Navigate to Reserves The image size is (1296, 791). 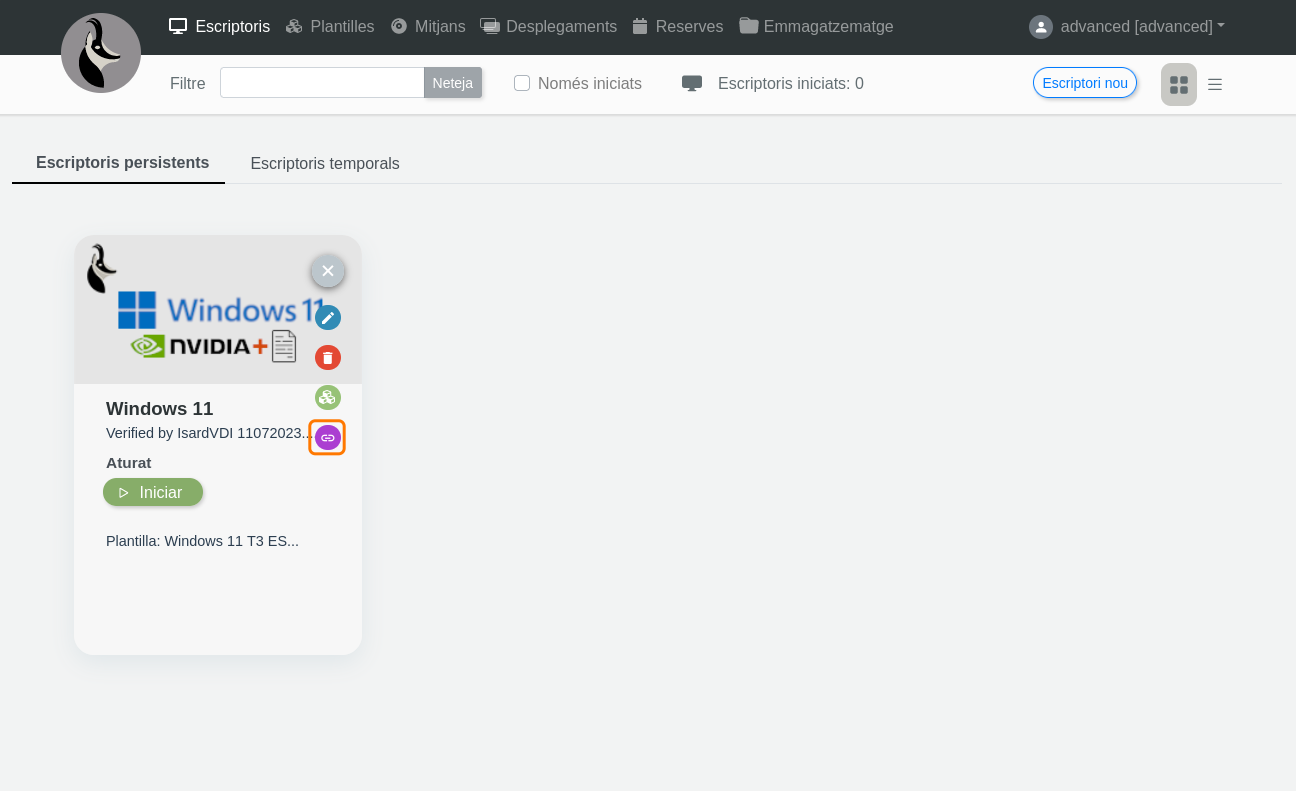click(x=678, y=27)
